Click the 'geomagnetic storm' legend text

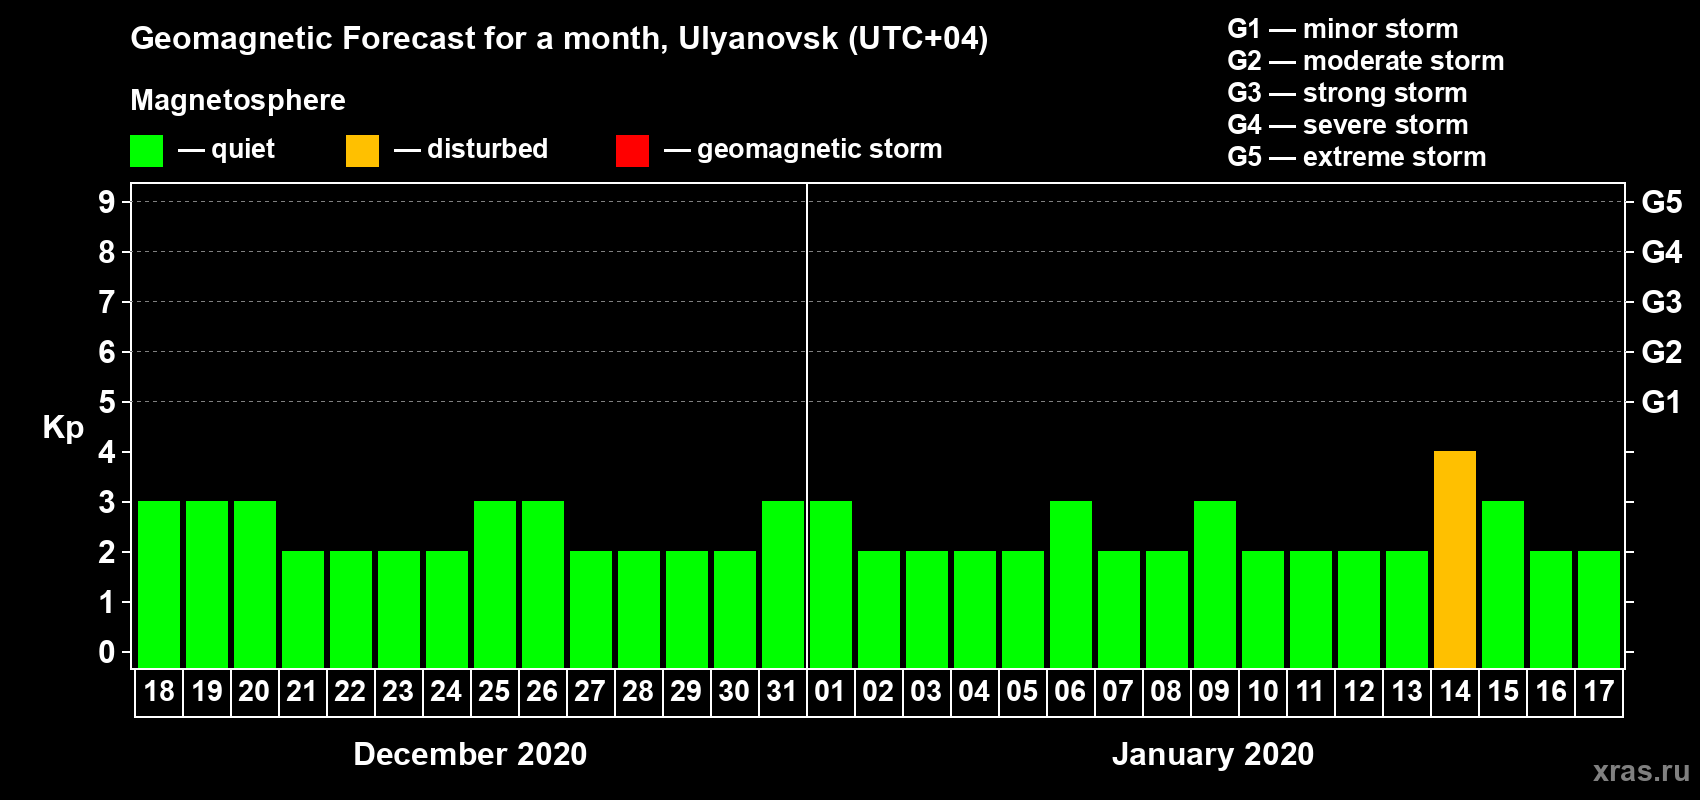(820, 150)
